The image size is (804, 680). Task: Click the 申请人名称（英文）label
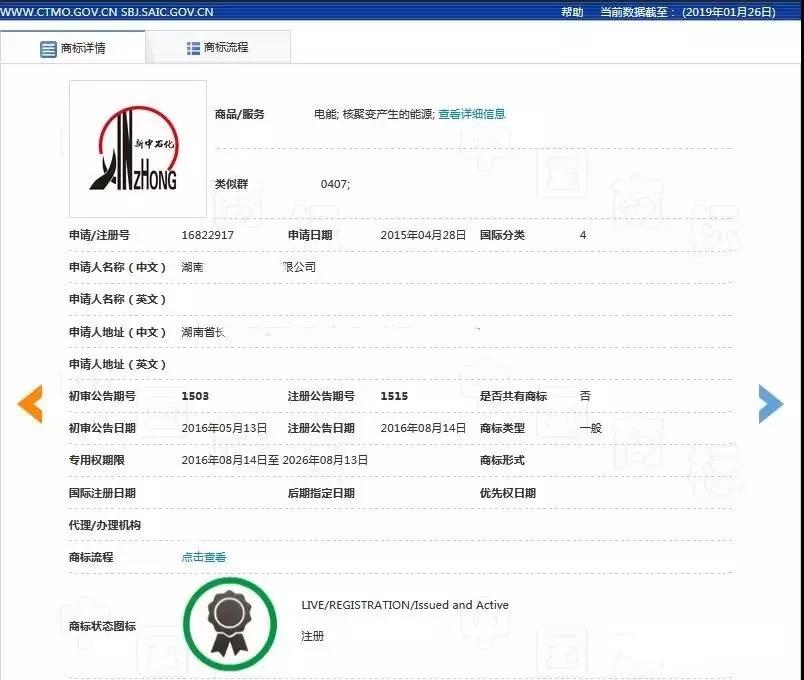118,299
